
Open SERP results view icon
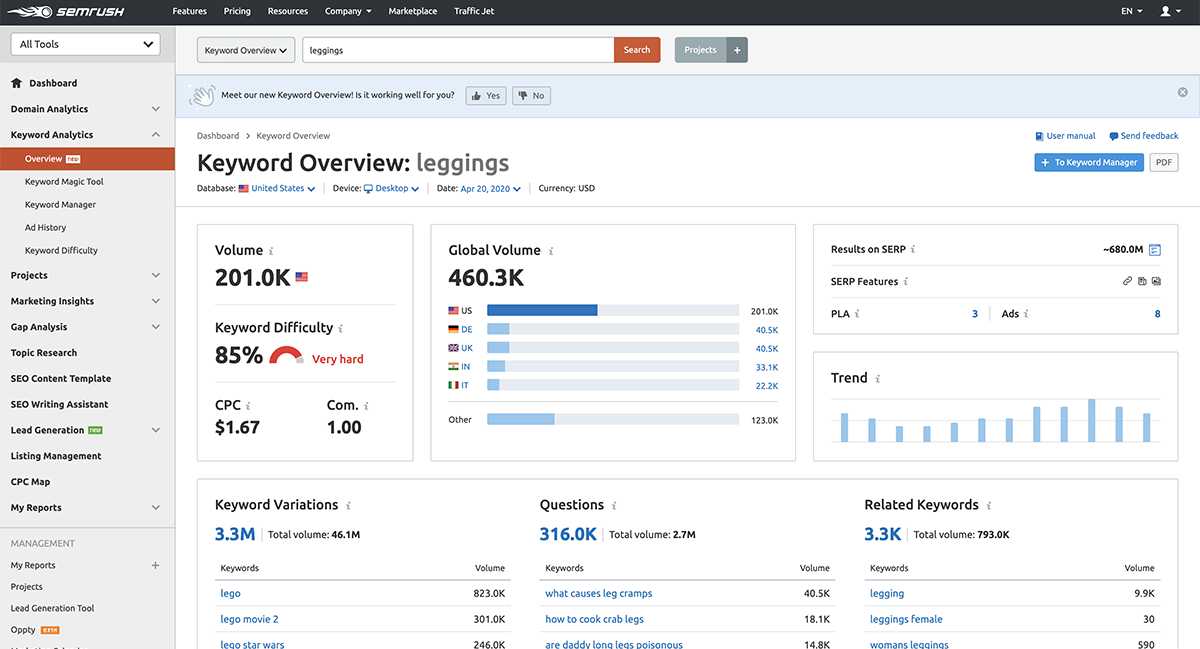coord(1155,250)
